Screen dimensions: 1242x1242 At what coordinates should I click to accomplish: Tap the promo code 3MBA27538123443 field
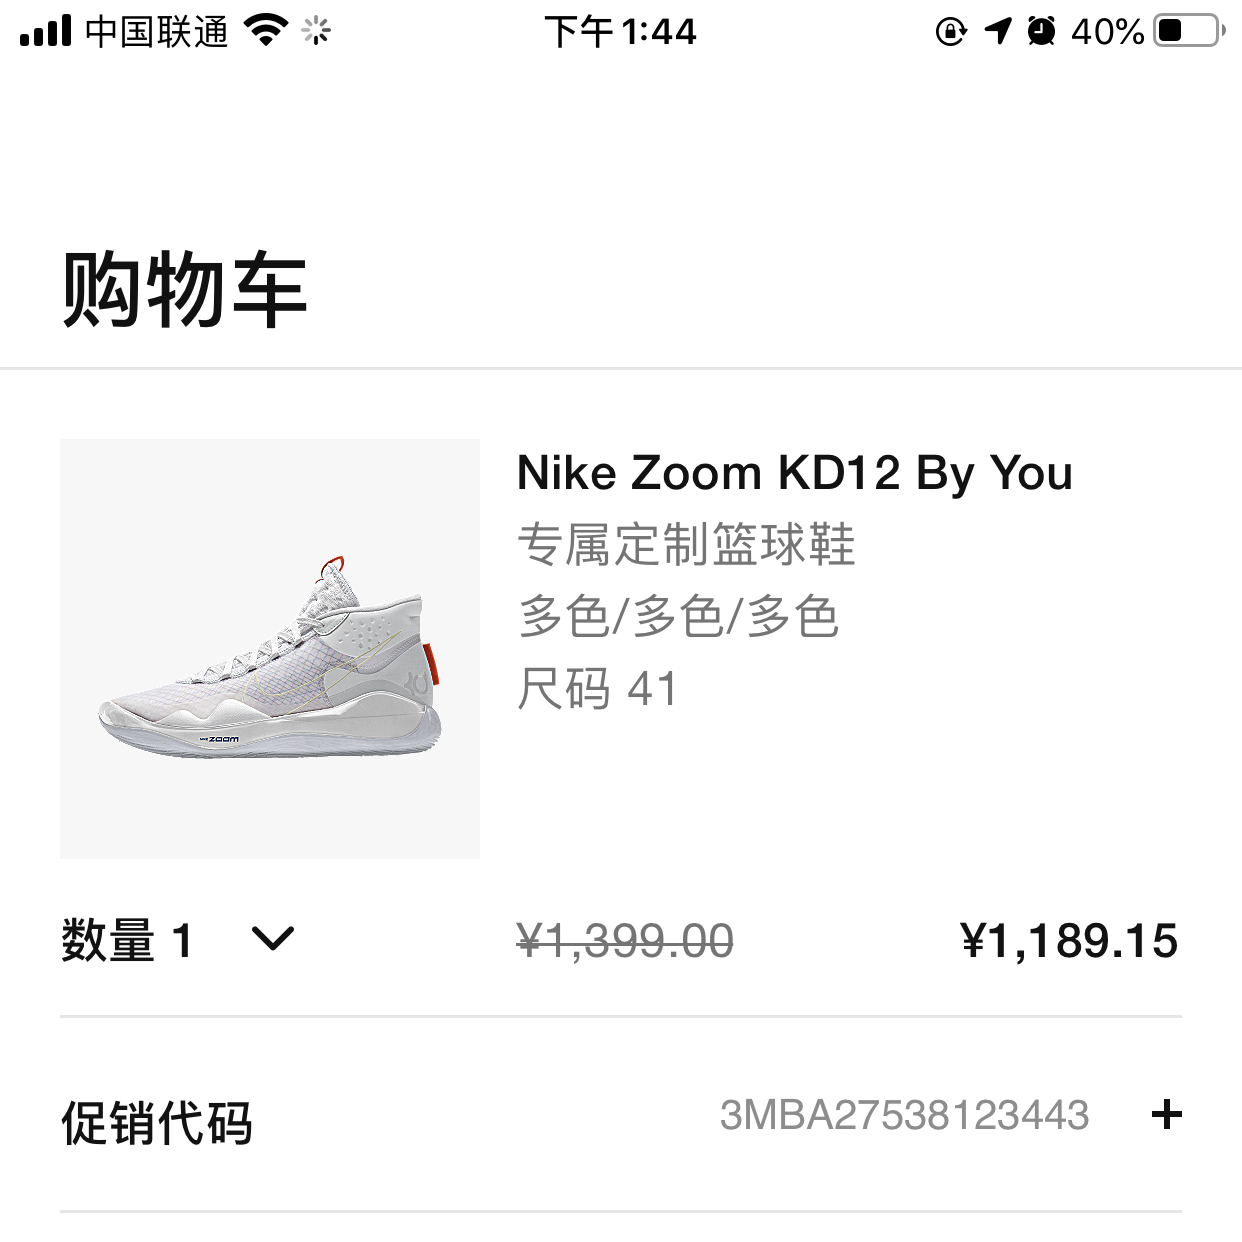click(x=904, y=1115)
